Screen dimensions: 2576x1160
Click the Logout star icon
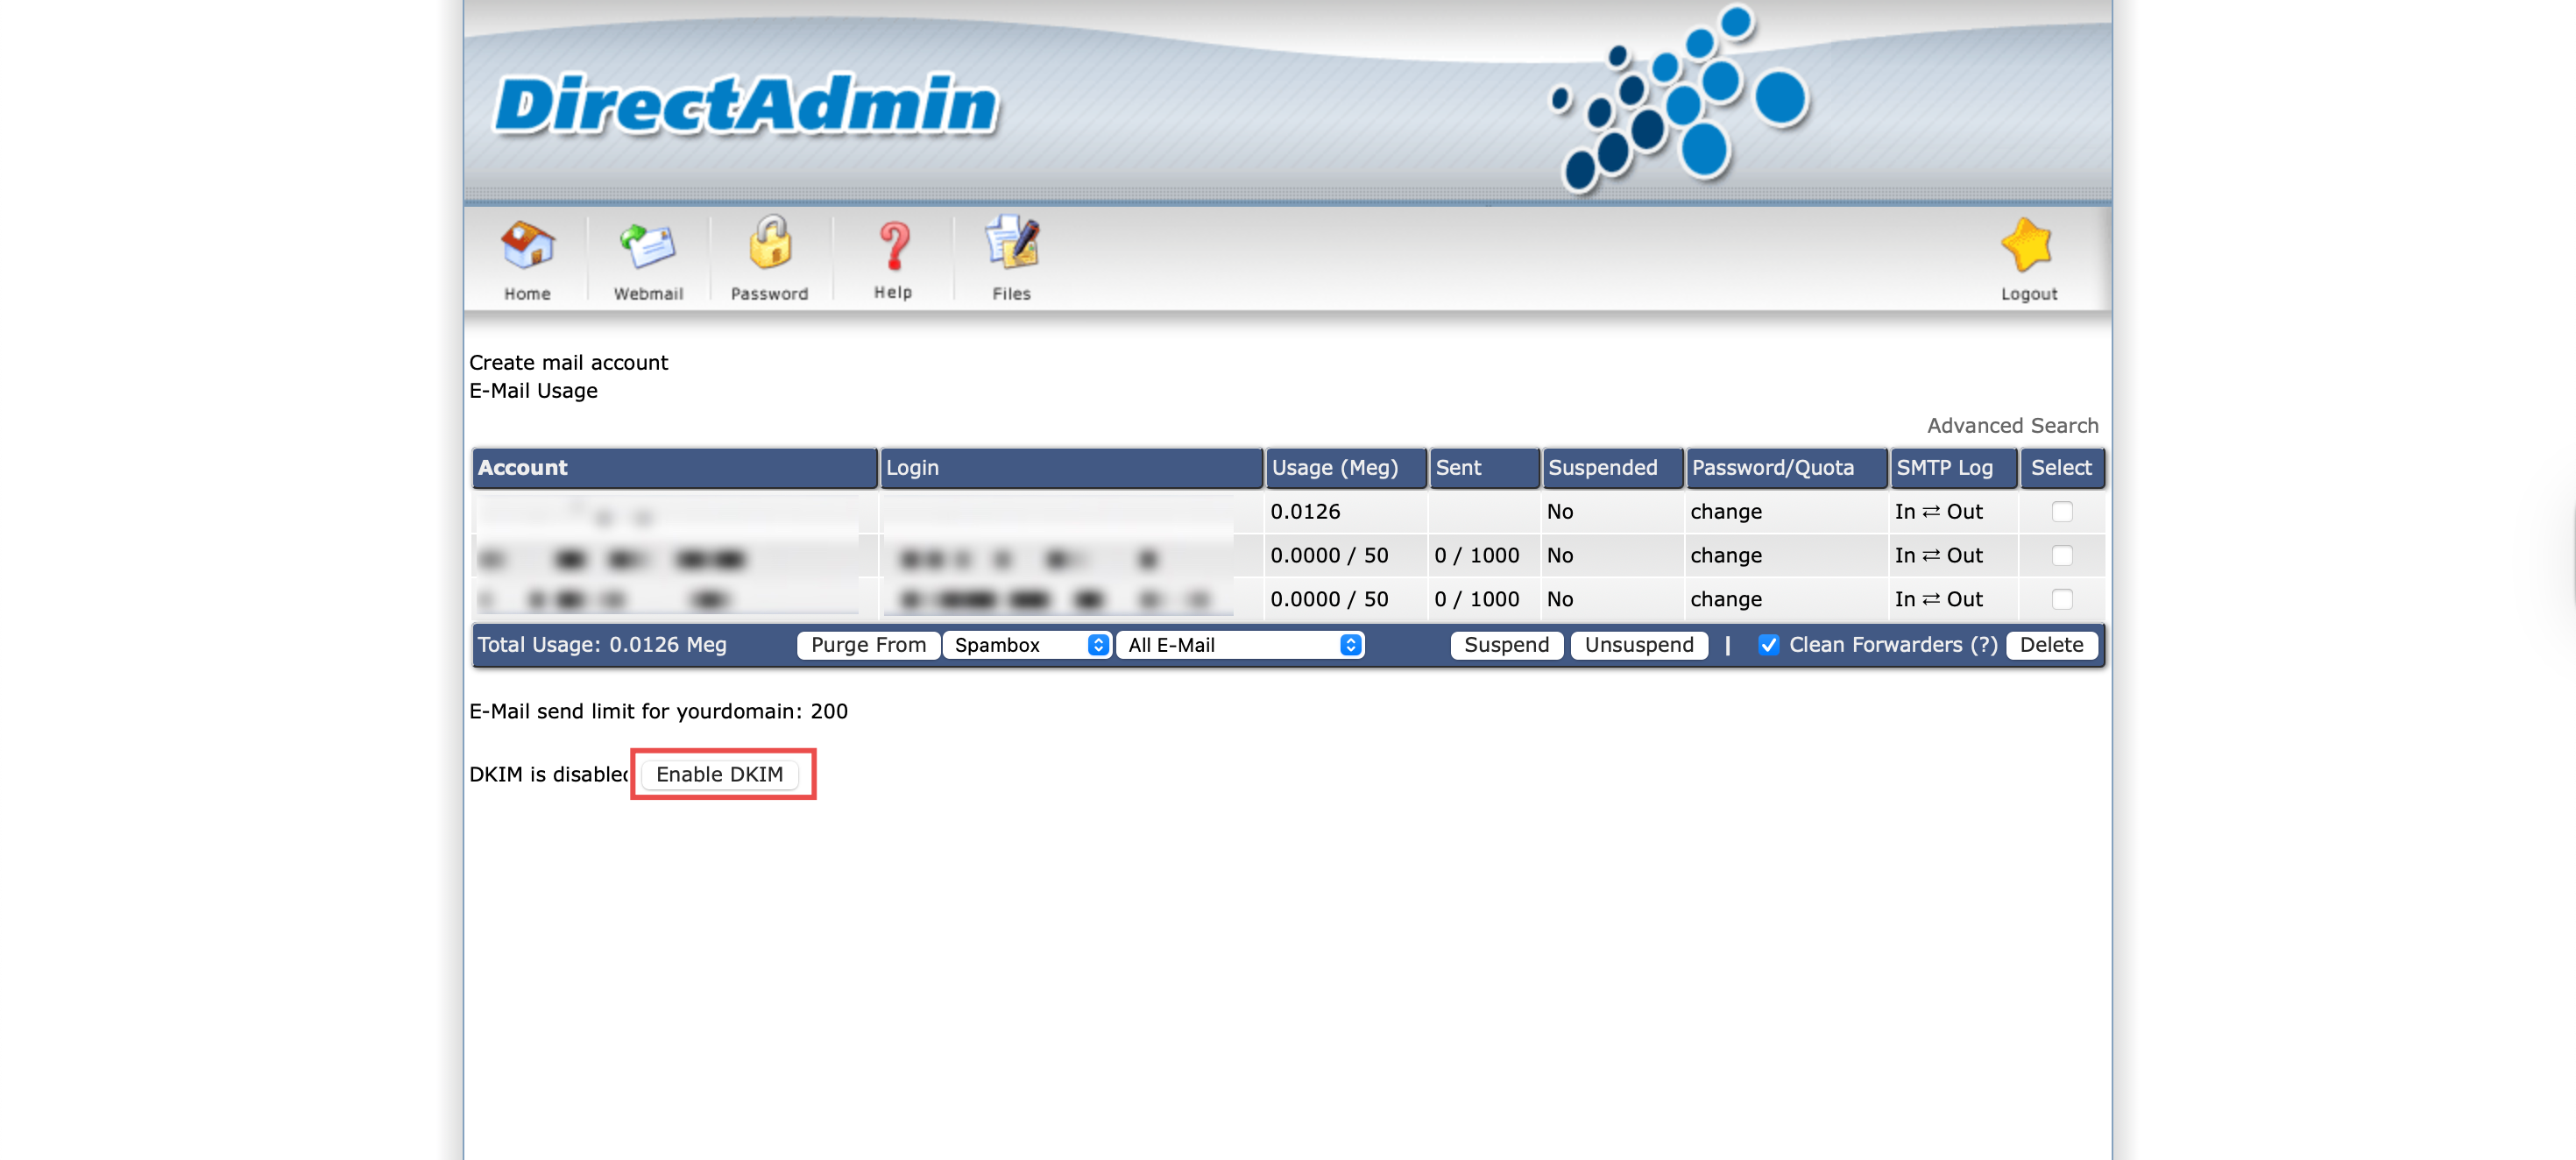[2027, 245]
